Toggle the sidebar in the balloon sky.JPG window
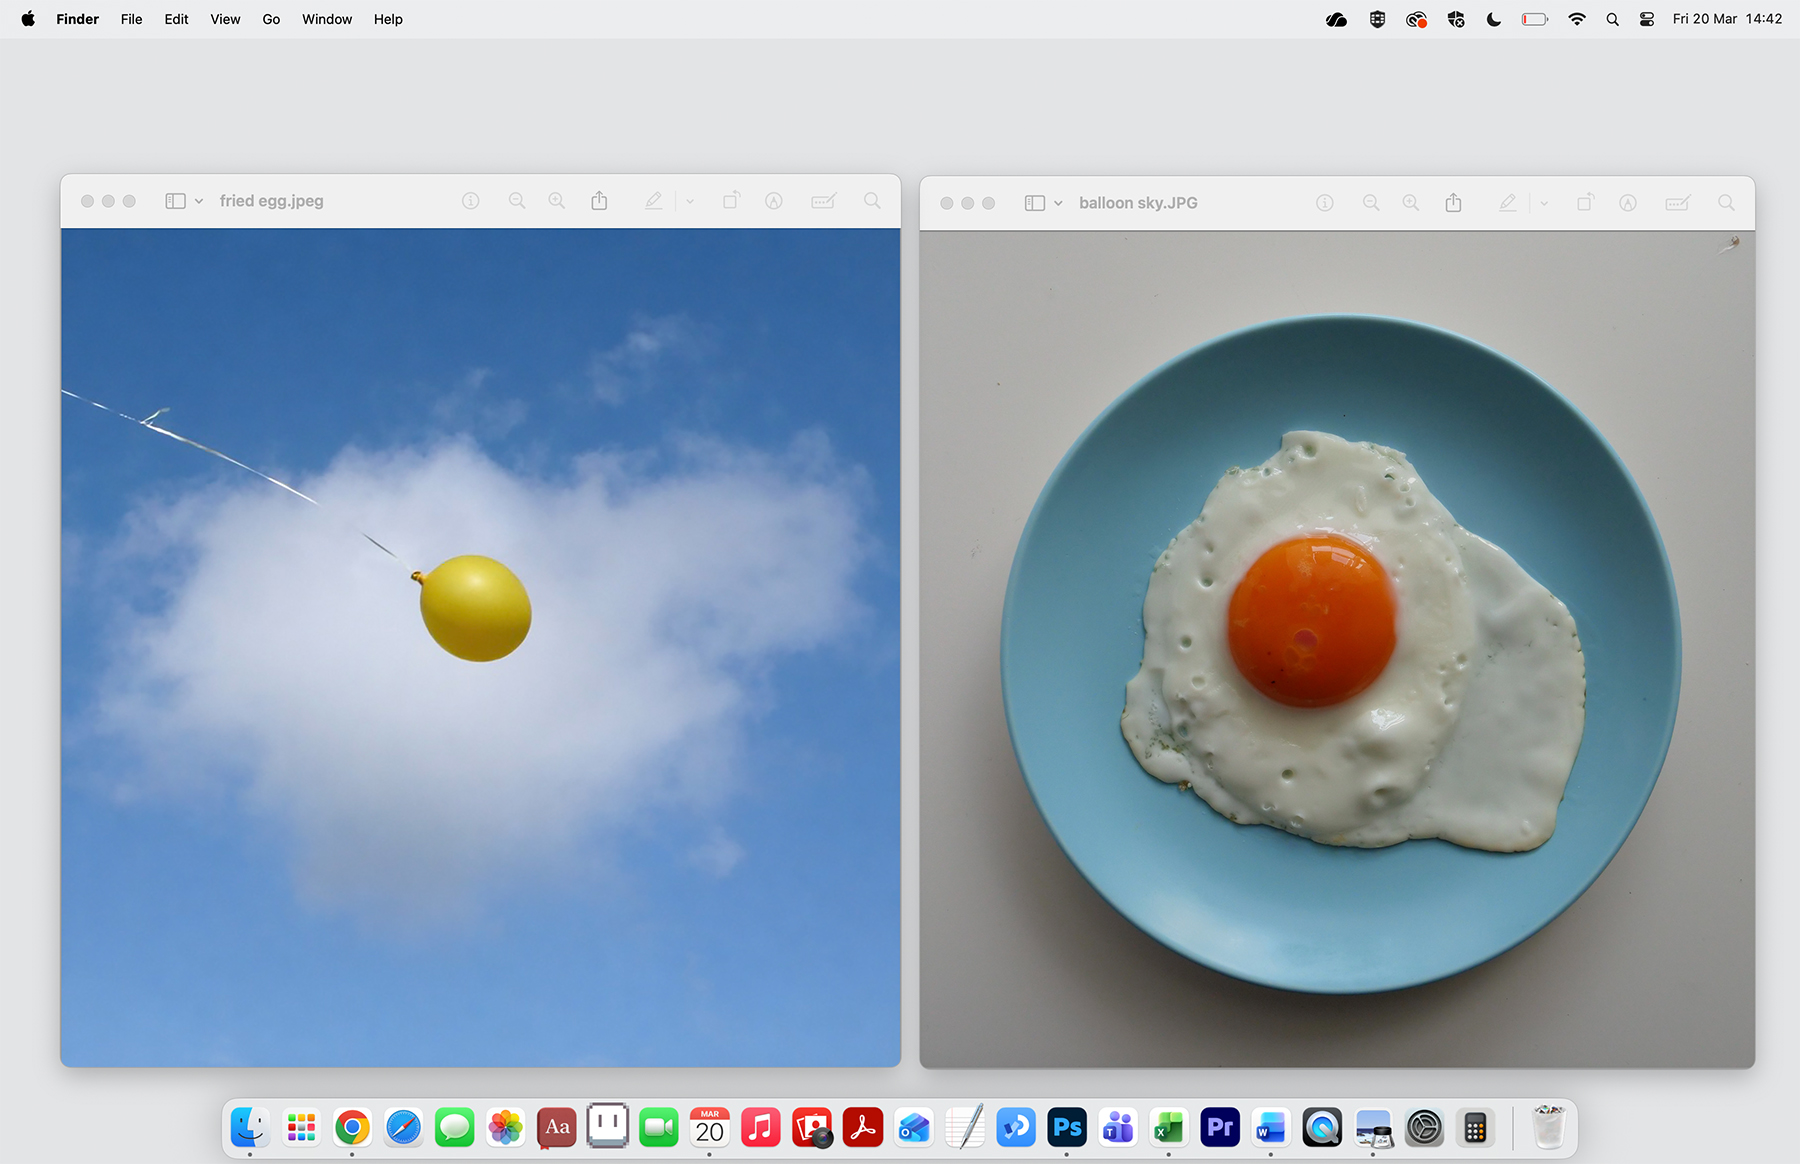Viewport: 1800px width, 1164px height. (x=1035, y=202)
